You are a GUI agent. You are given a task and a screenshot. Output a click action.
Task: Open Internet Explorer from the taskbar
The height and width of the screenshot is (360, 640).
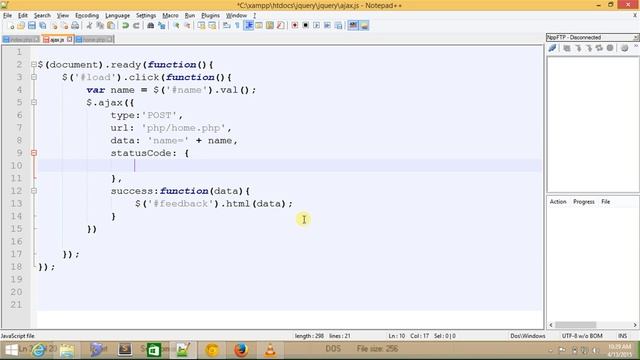[x=39, y=350]
